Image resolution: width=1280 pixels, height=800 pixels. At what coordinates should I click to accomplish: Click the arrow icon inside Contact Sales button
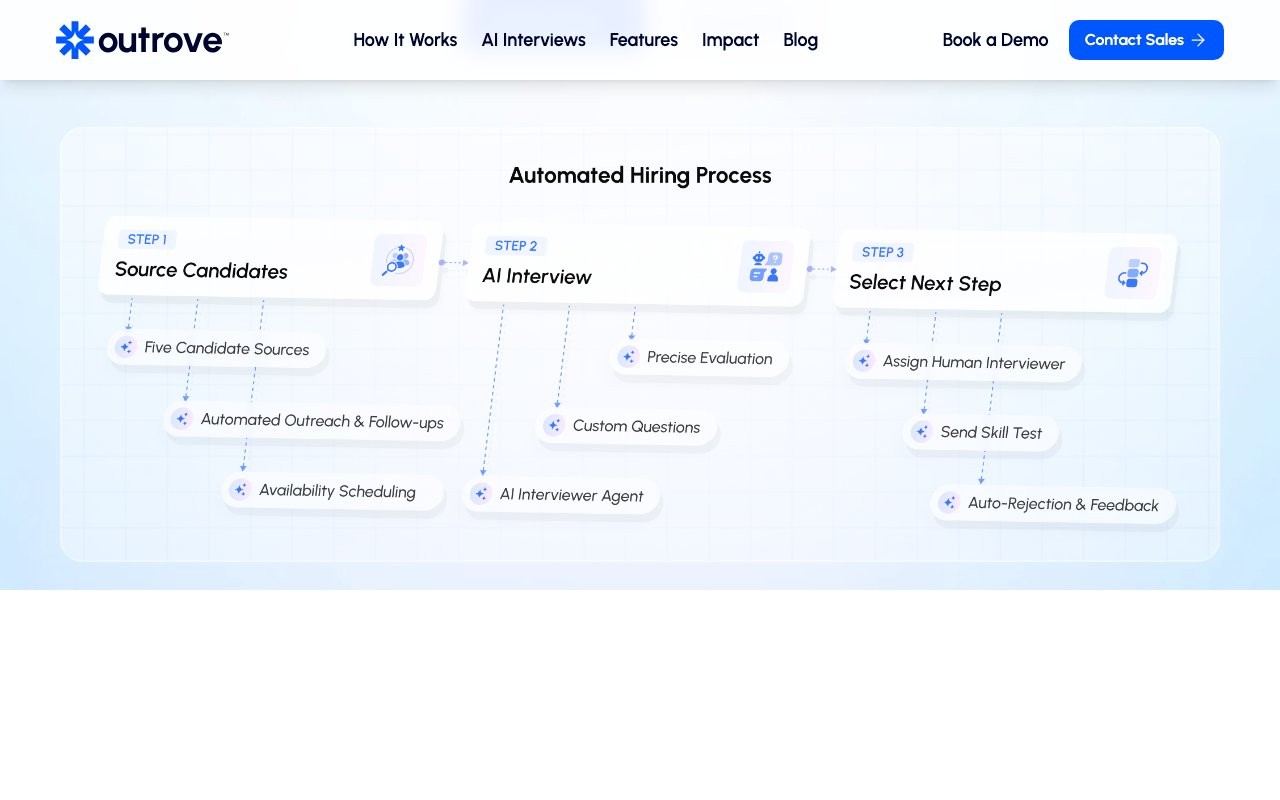pos(1198,40)
